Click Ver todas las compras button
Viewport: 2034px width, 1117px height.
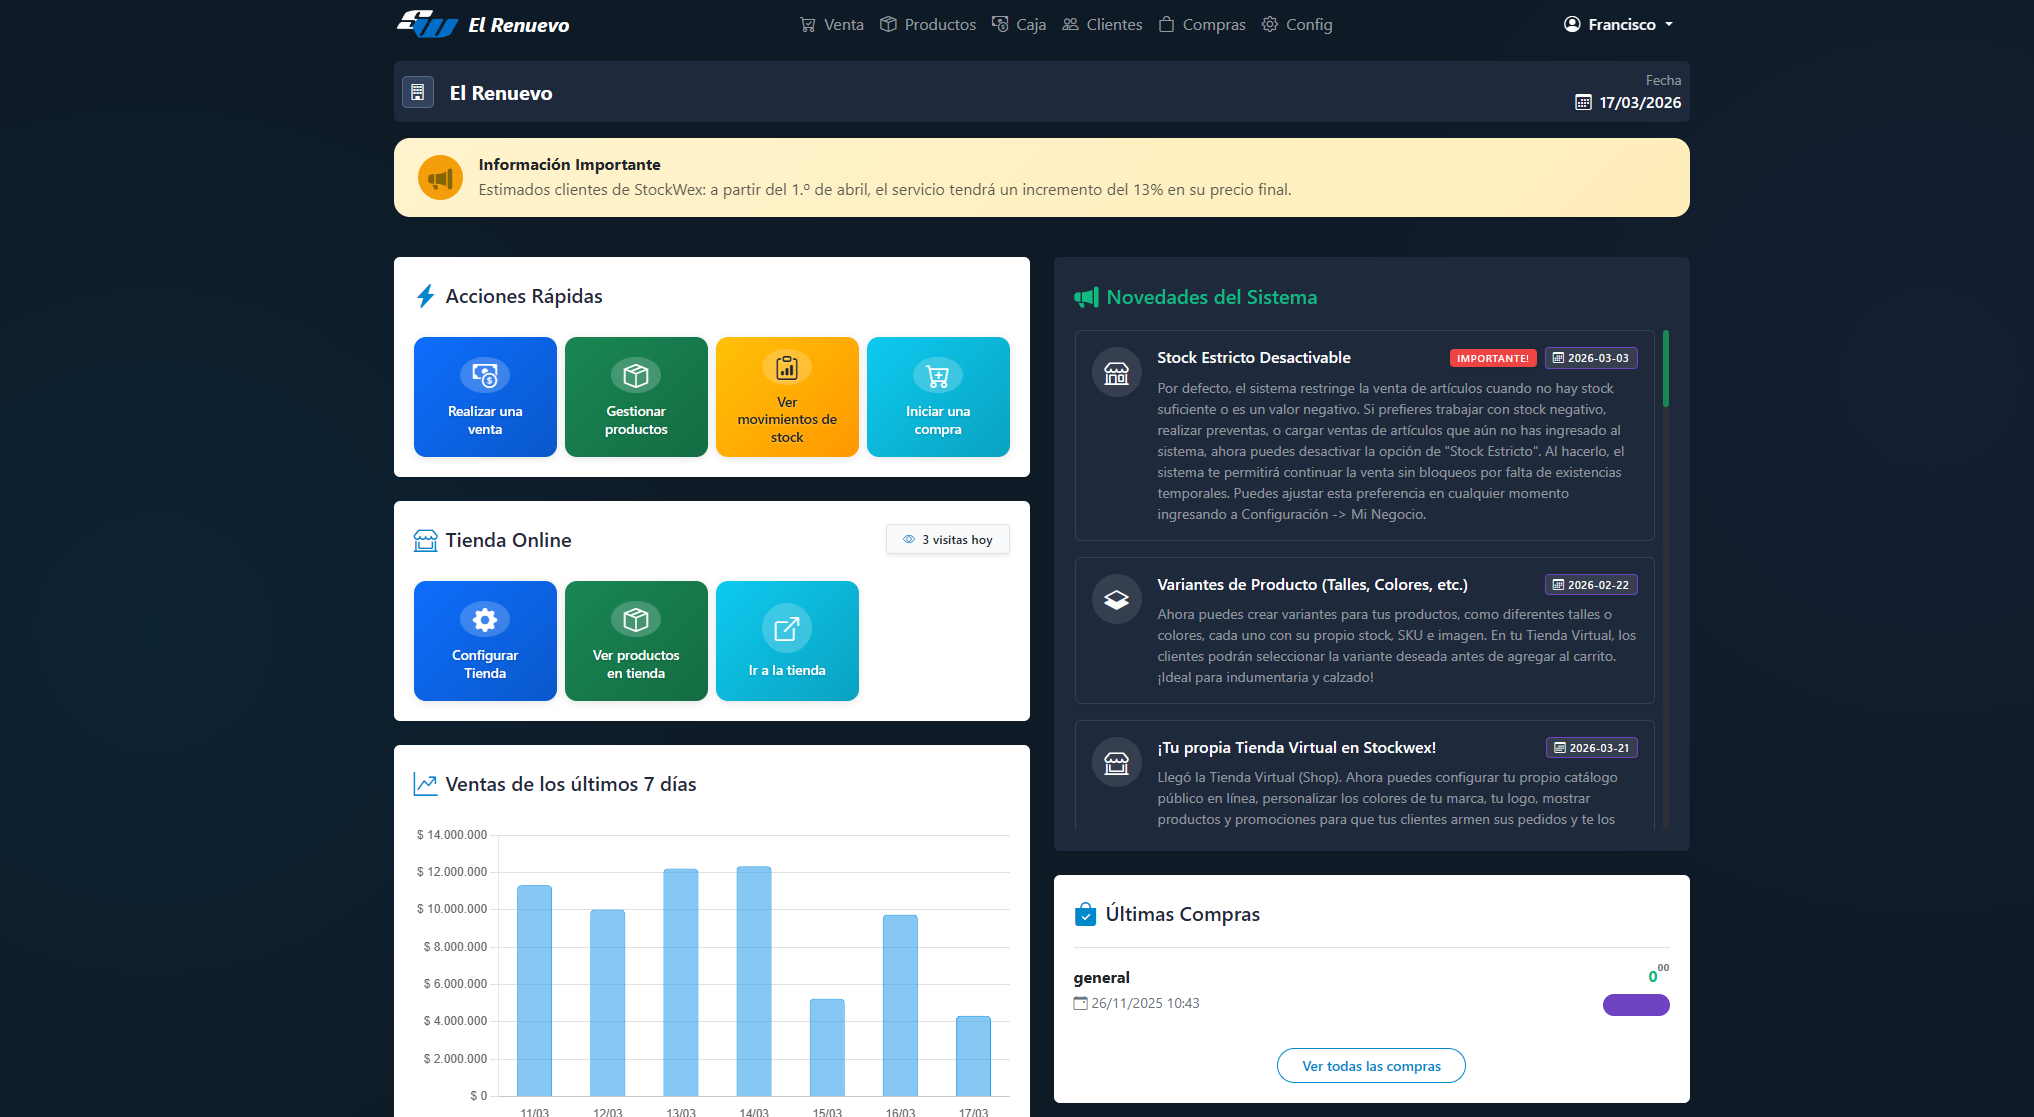click(1371, 1065)
